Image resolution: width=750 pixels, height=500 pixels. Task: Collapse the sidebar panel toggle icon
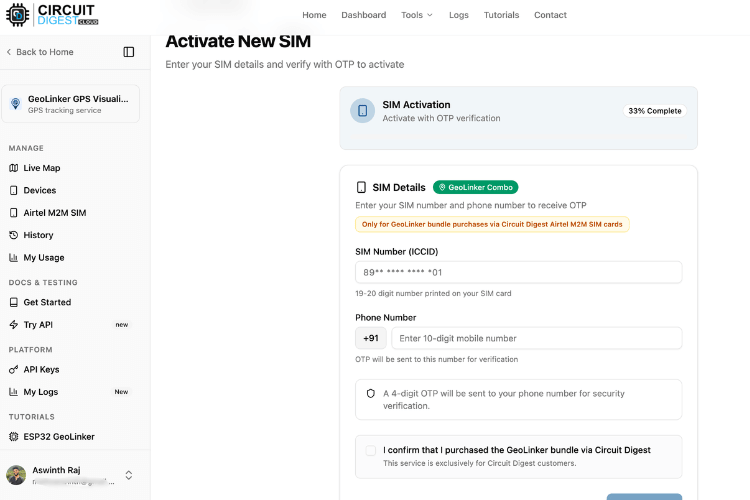(x=129, y=52)
